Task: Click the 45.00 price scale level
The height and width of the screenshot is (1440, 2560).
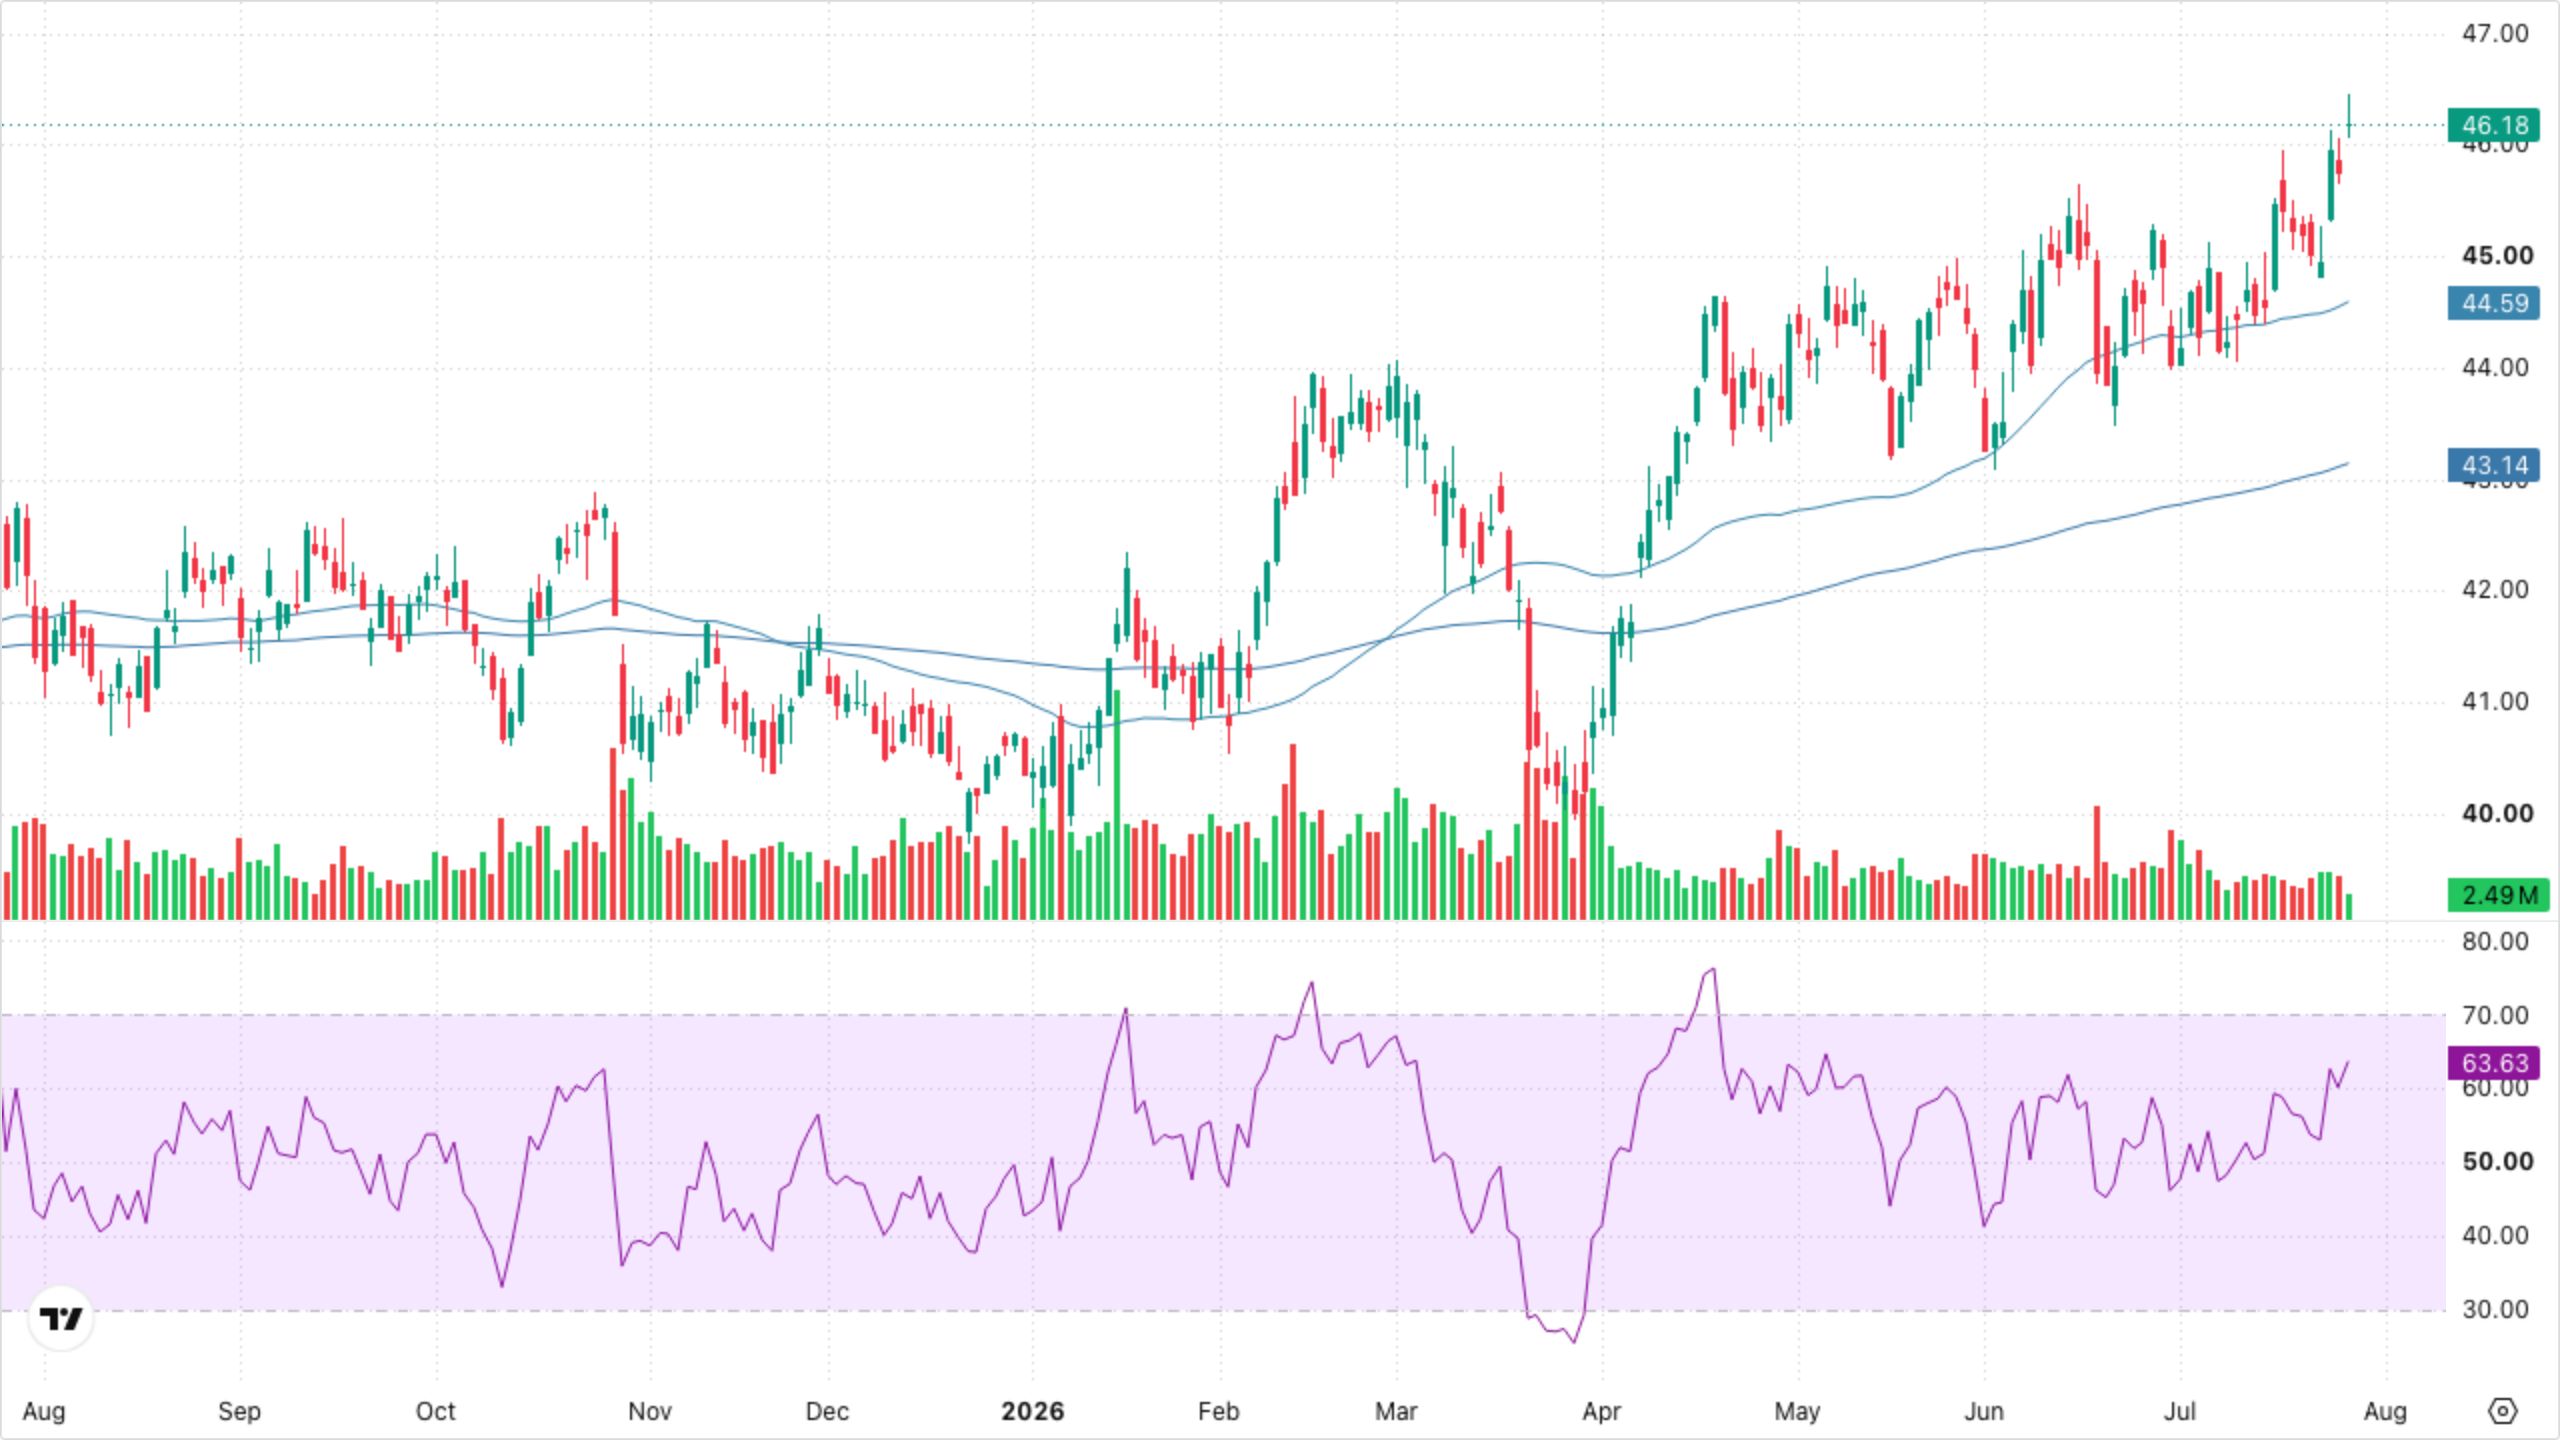Action: (x=2497, y=256)
